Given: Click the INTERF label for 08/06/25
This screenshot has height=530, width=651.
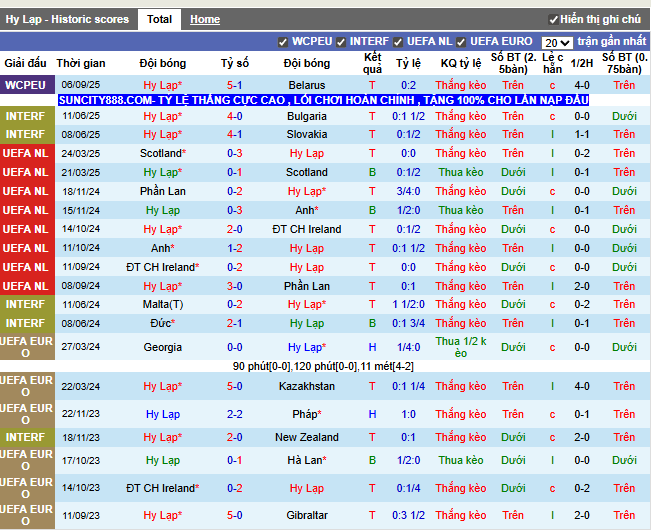Looking at the screenshot, I should 25,134.
